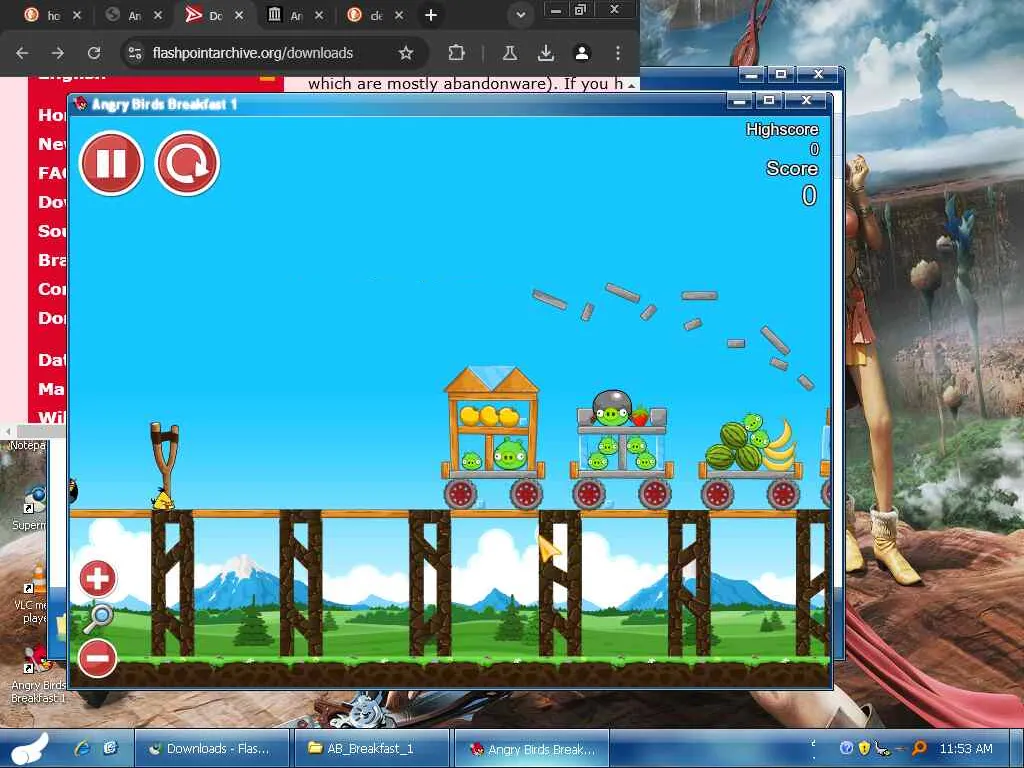1024x768 pixels.
Task: View site information icon in address bar
Action: coord(135,53)
